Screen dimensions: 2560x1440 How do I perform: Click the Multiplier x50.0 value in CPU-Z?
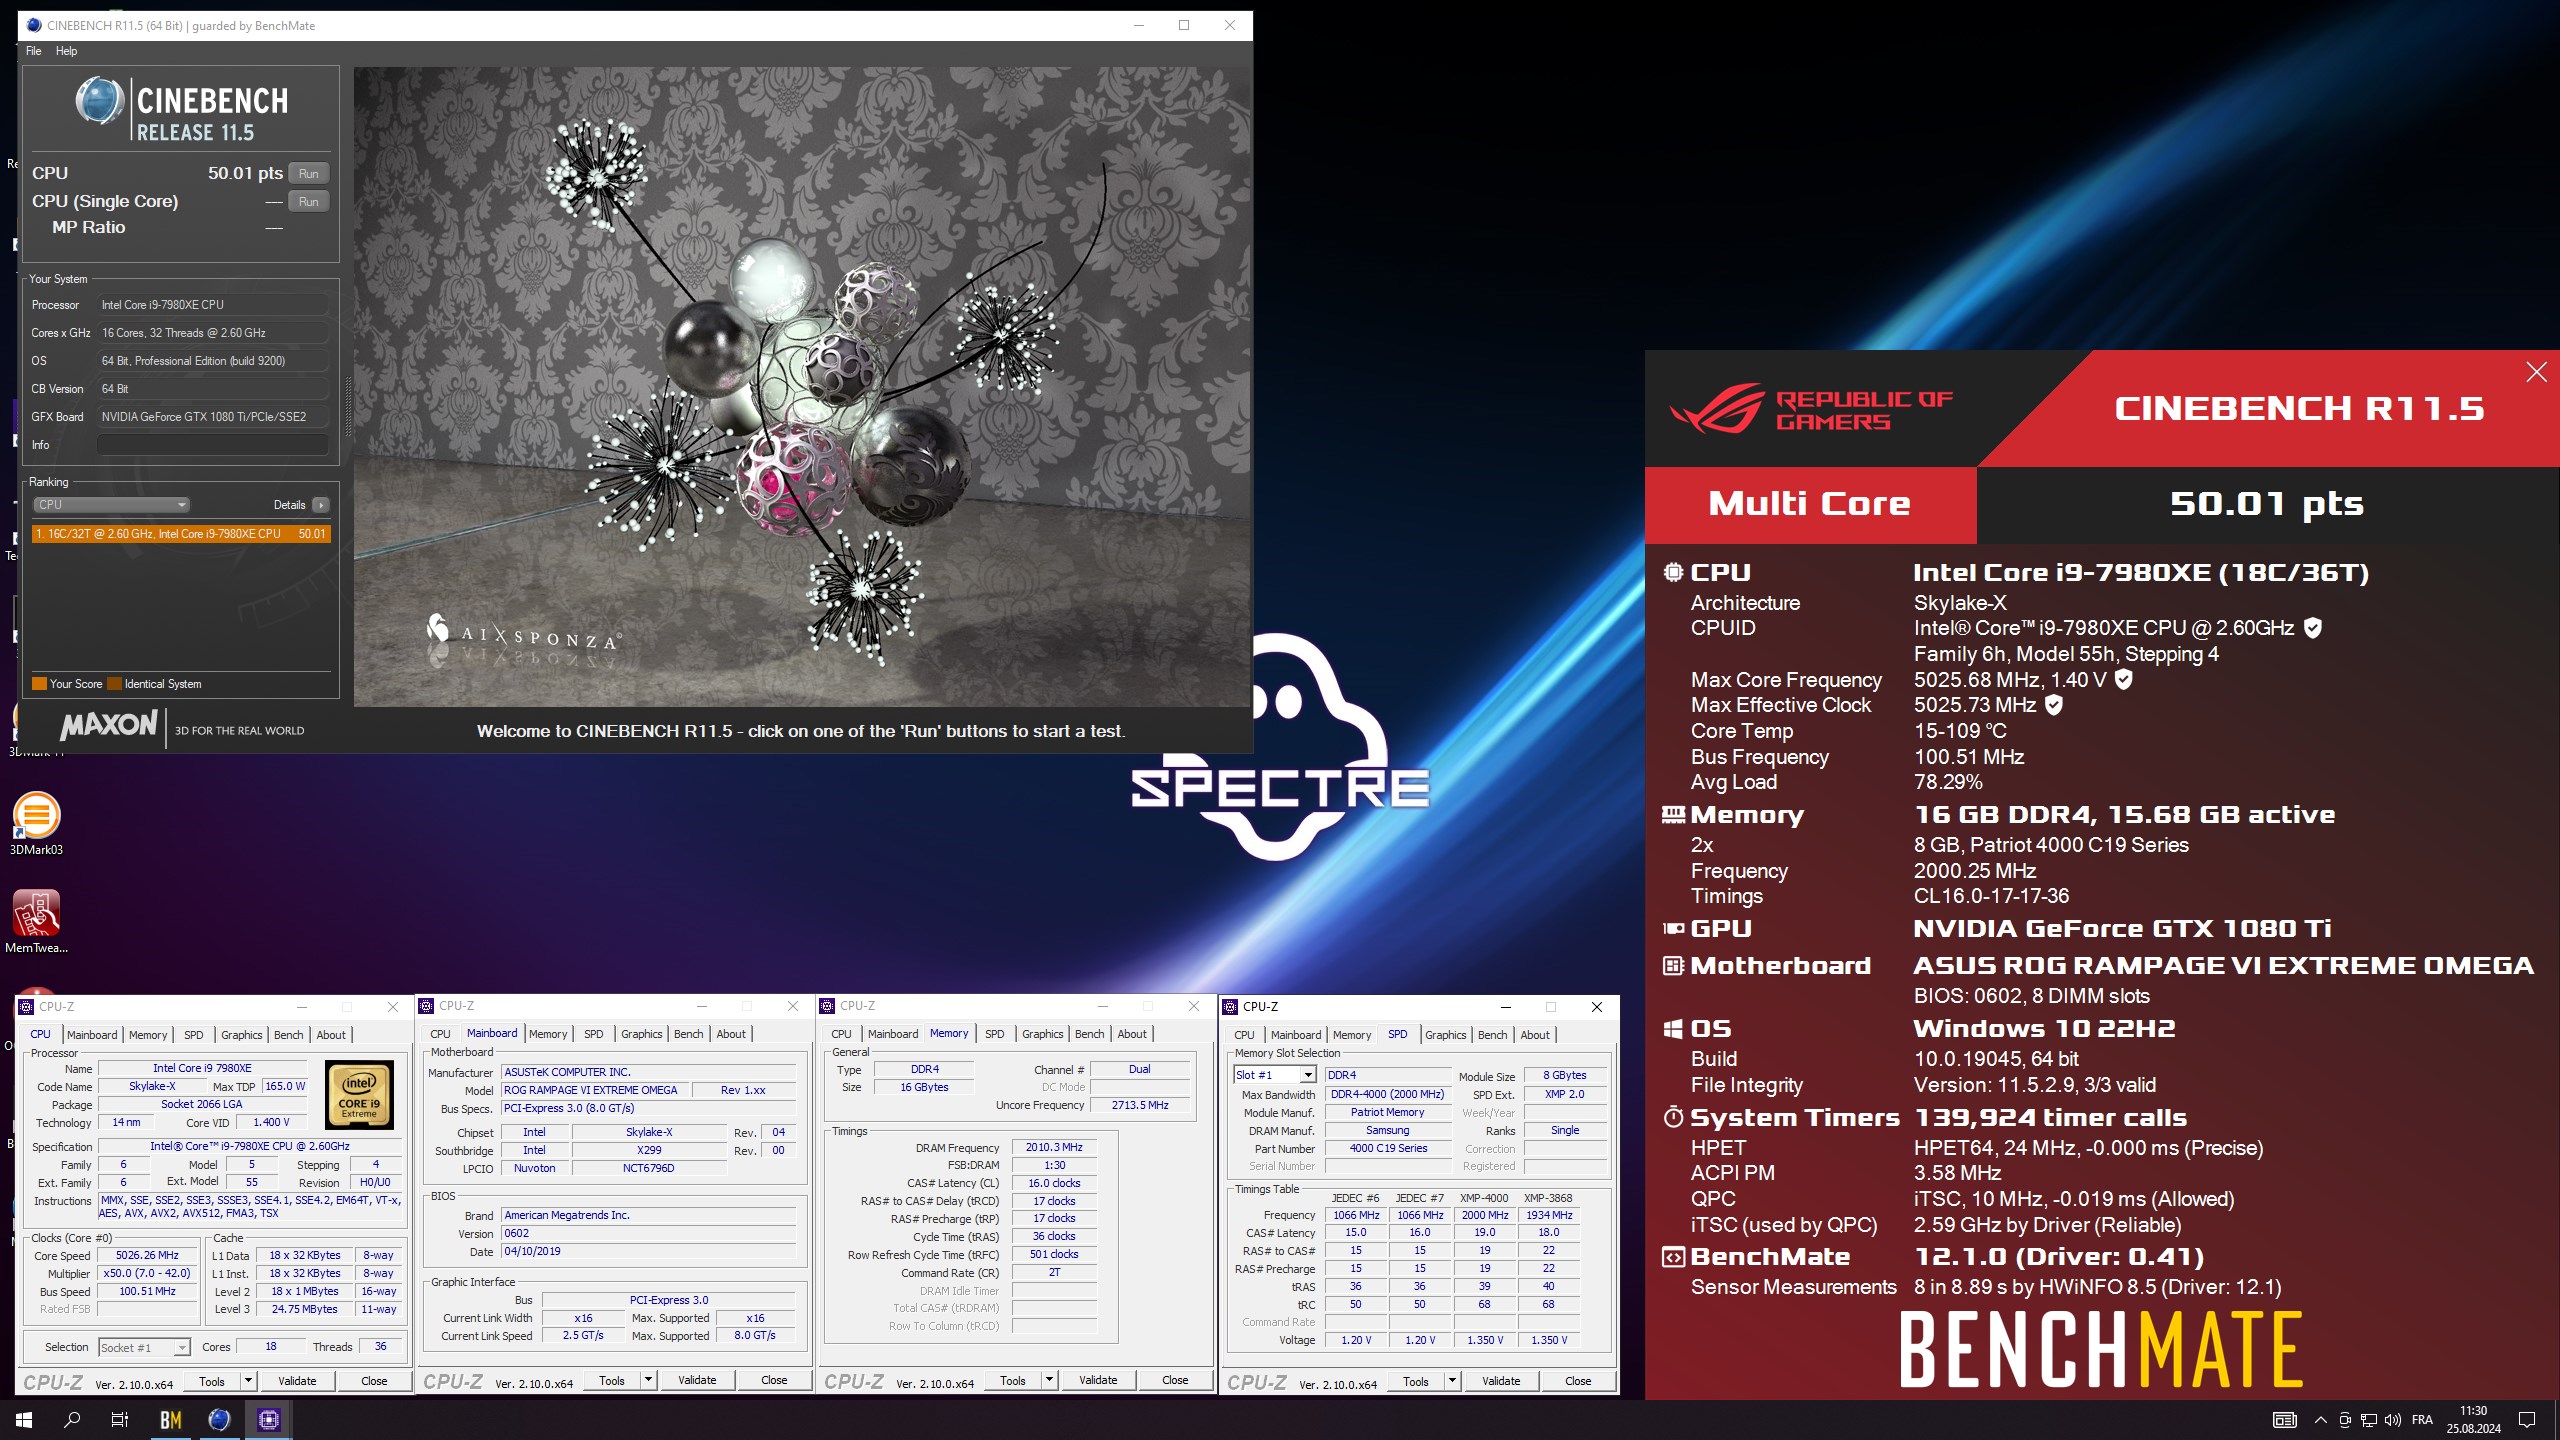[x=148, y=1273]
